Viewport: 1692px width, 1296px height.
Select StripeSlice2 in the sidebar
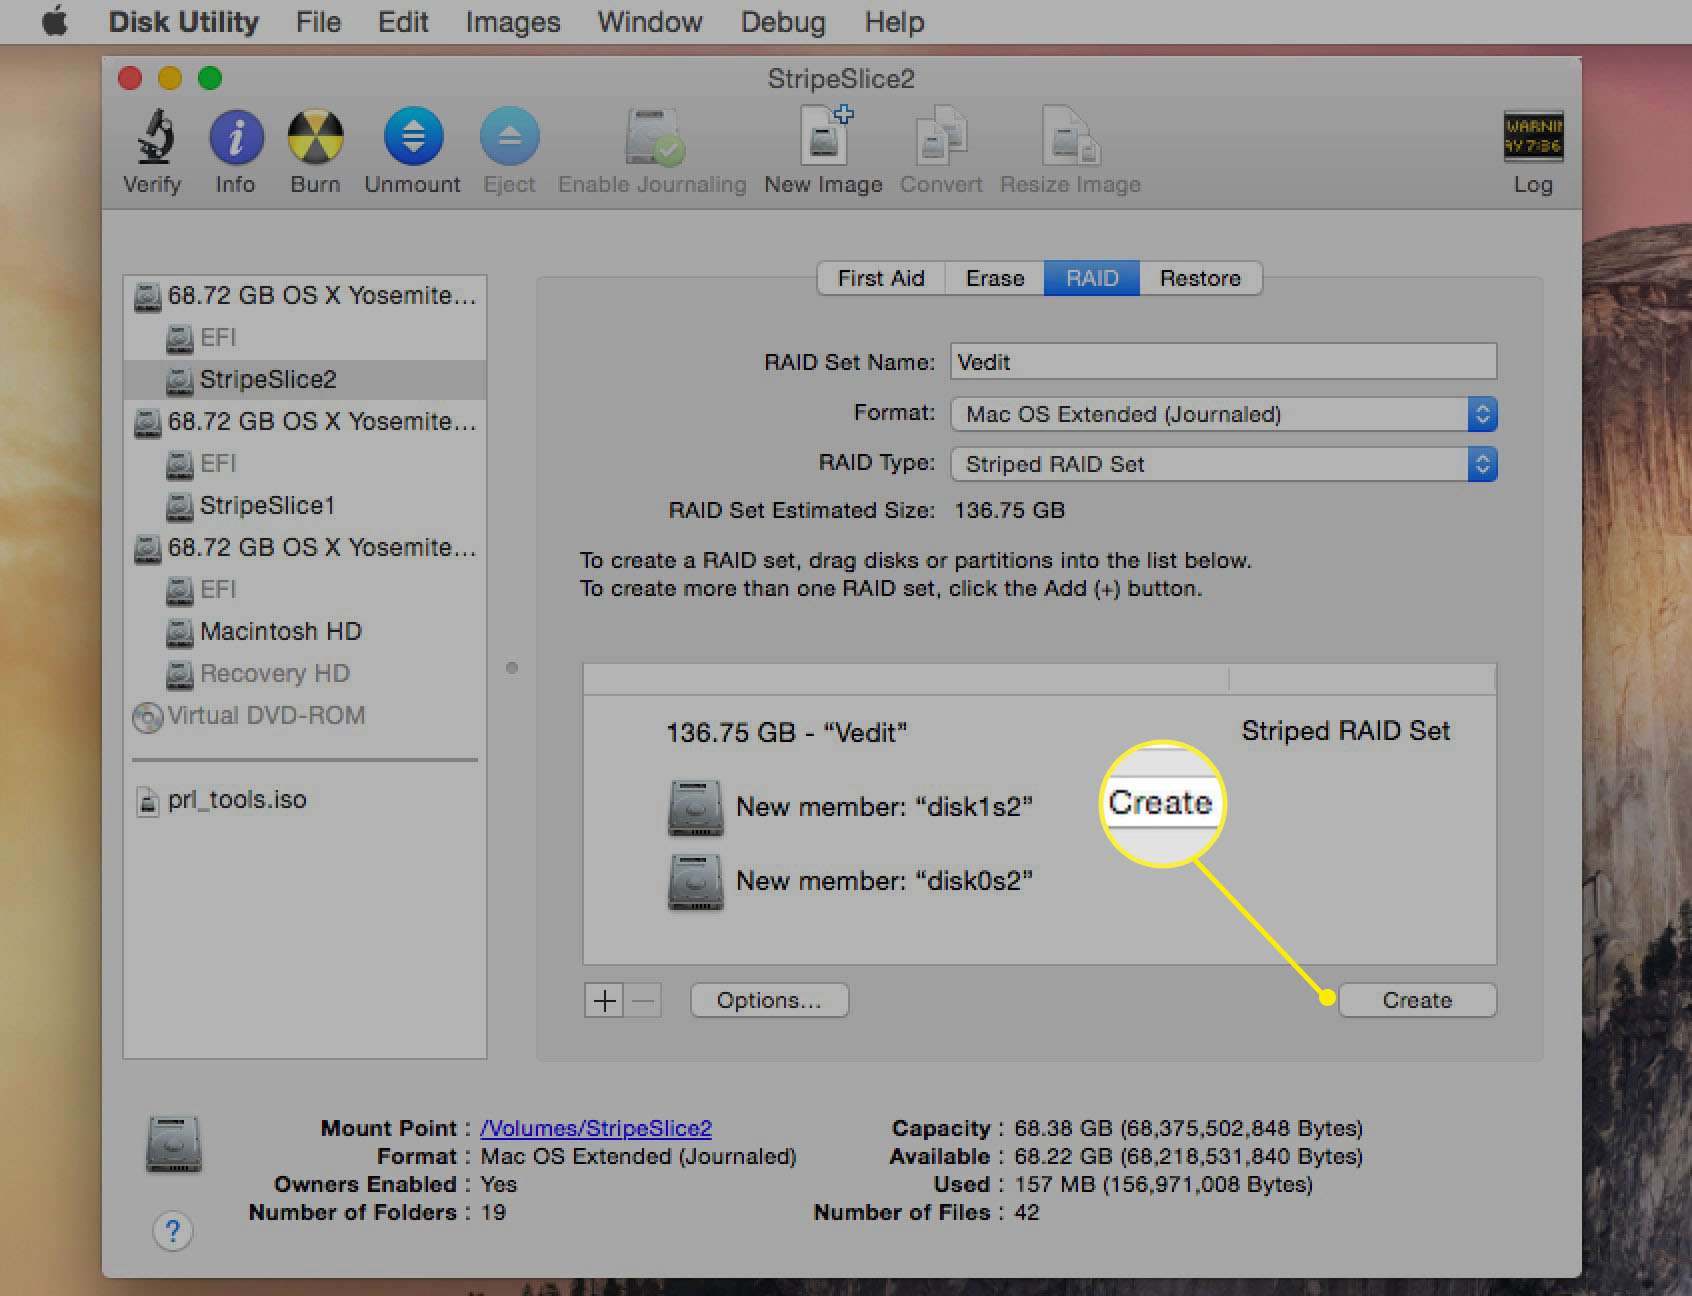pyautogui.click(x=305, y=380)
